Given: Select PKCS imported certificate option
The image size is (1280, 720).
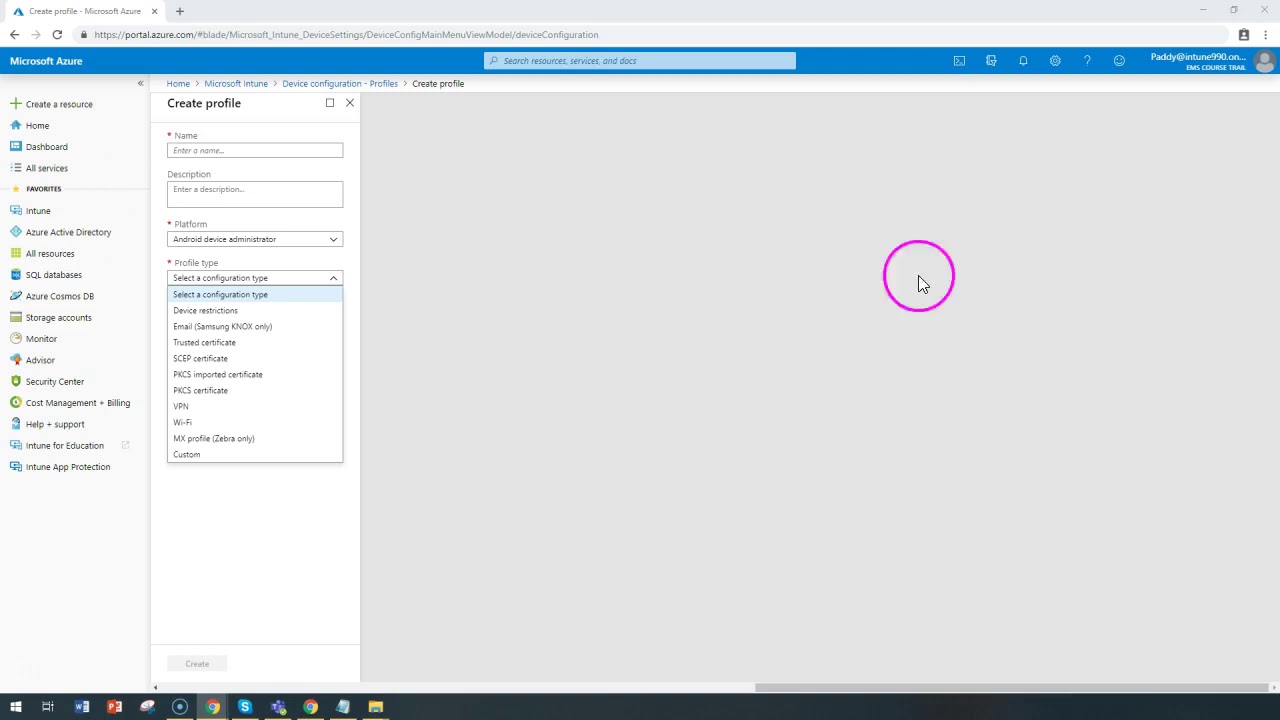Looking at the screenshot, I should [255, 375].
